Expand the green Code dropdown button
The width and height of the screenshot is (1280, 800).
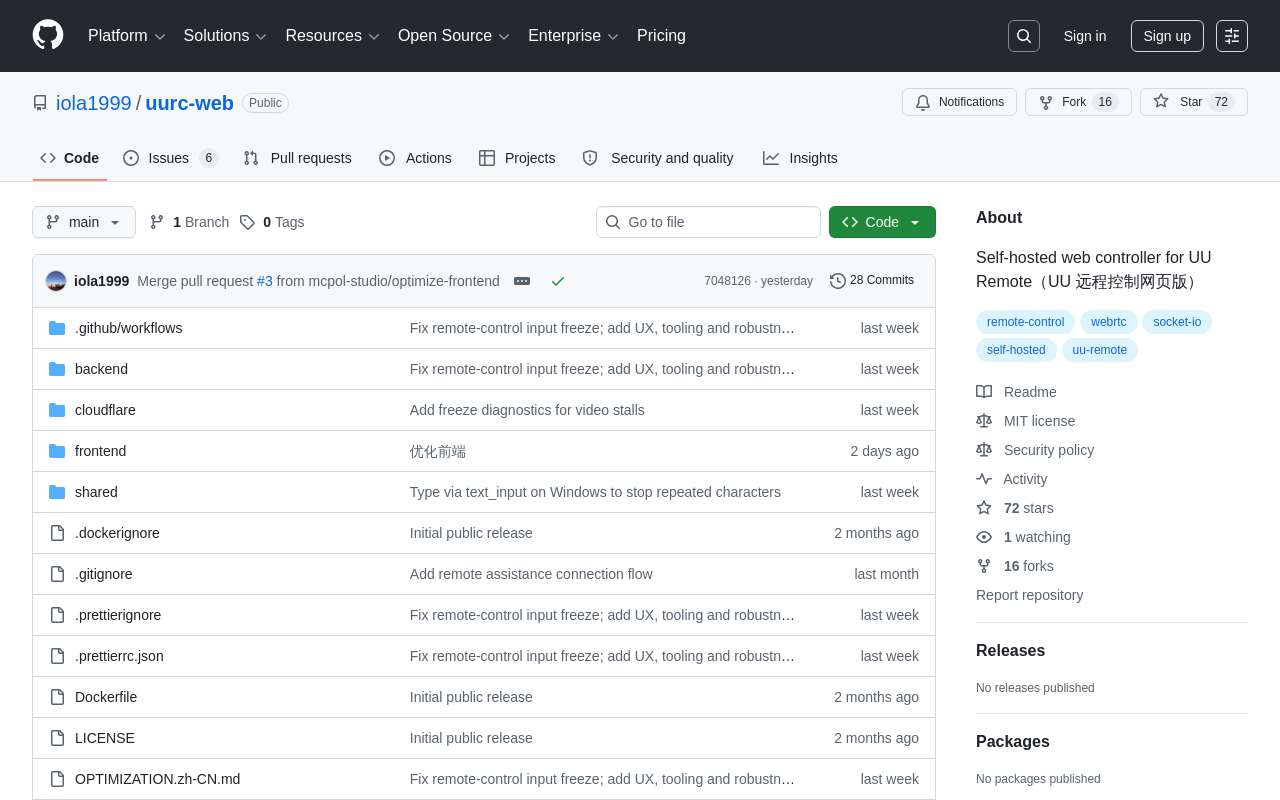coord(882,222)
